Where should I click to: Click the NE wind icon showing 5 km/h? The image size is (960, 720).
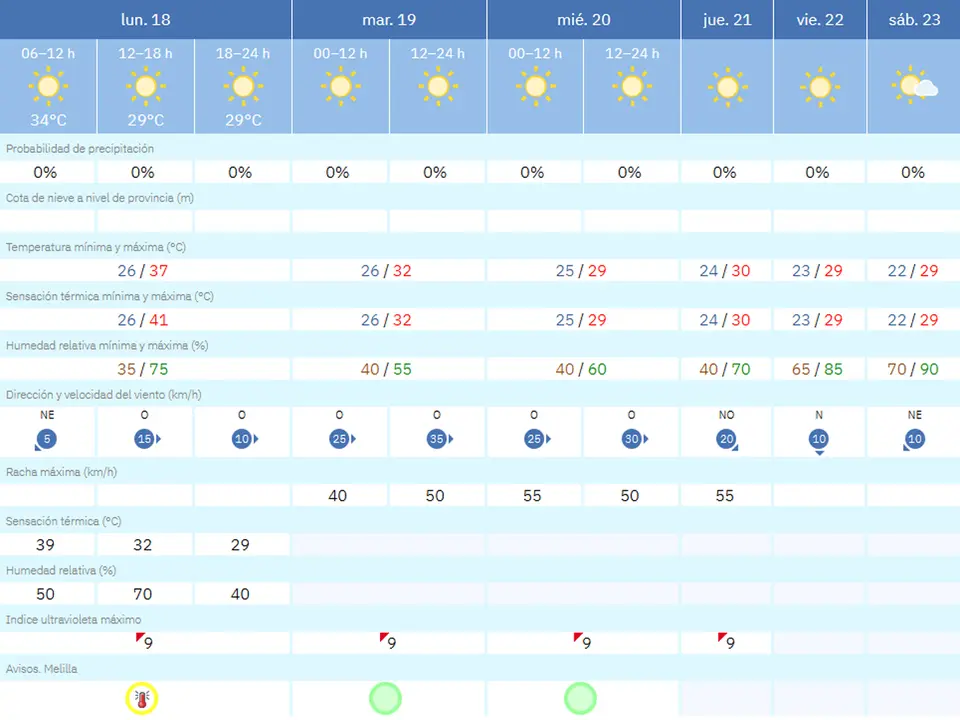coord(46,440)
